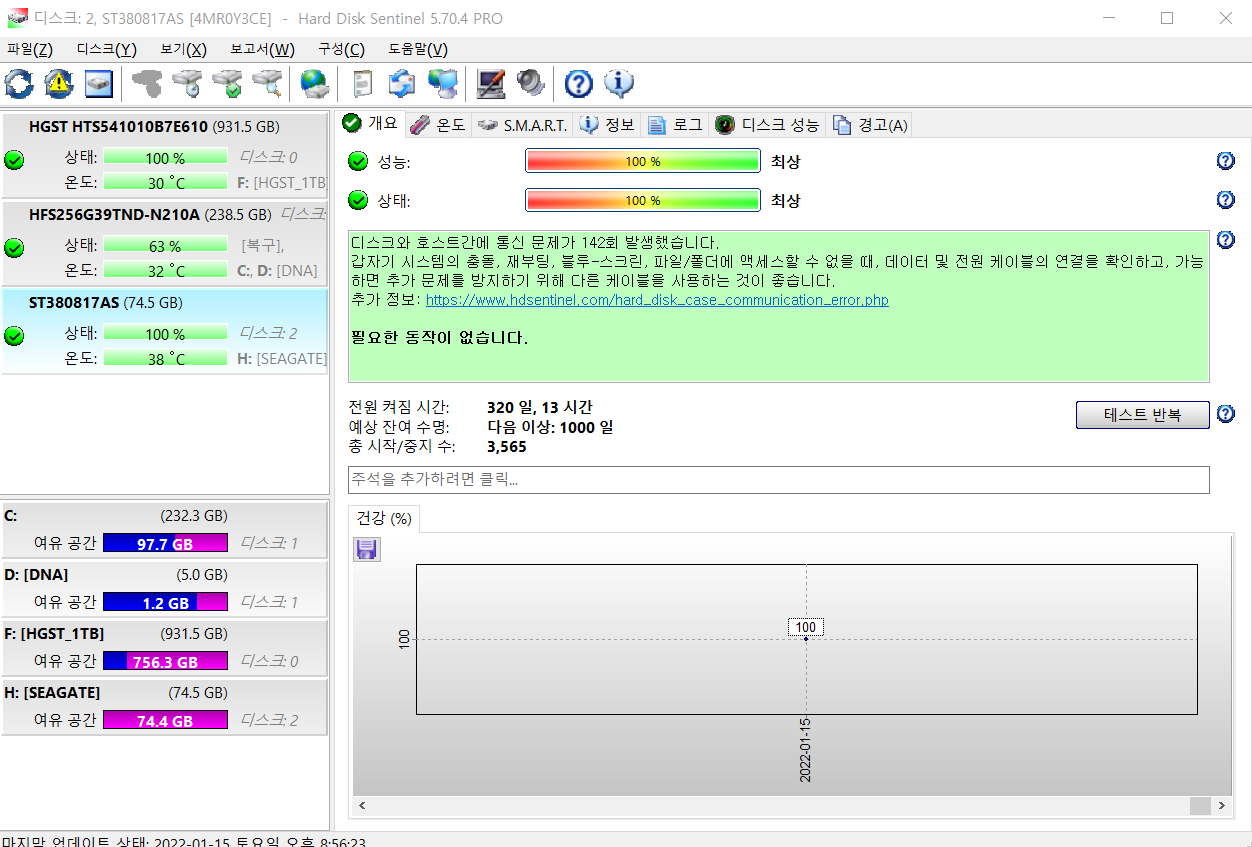Click the 63 % health bar of HFS256G39TND

[165, 246]
